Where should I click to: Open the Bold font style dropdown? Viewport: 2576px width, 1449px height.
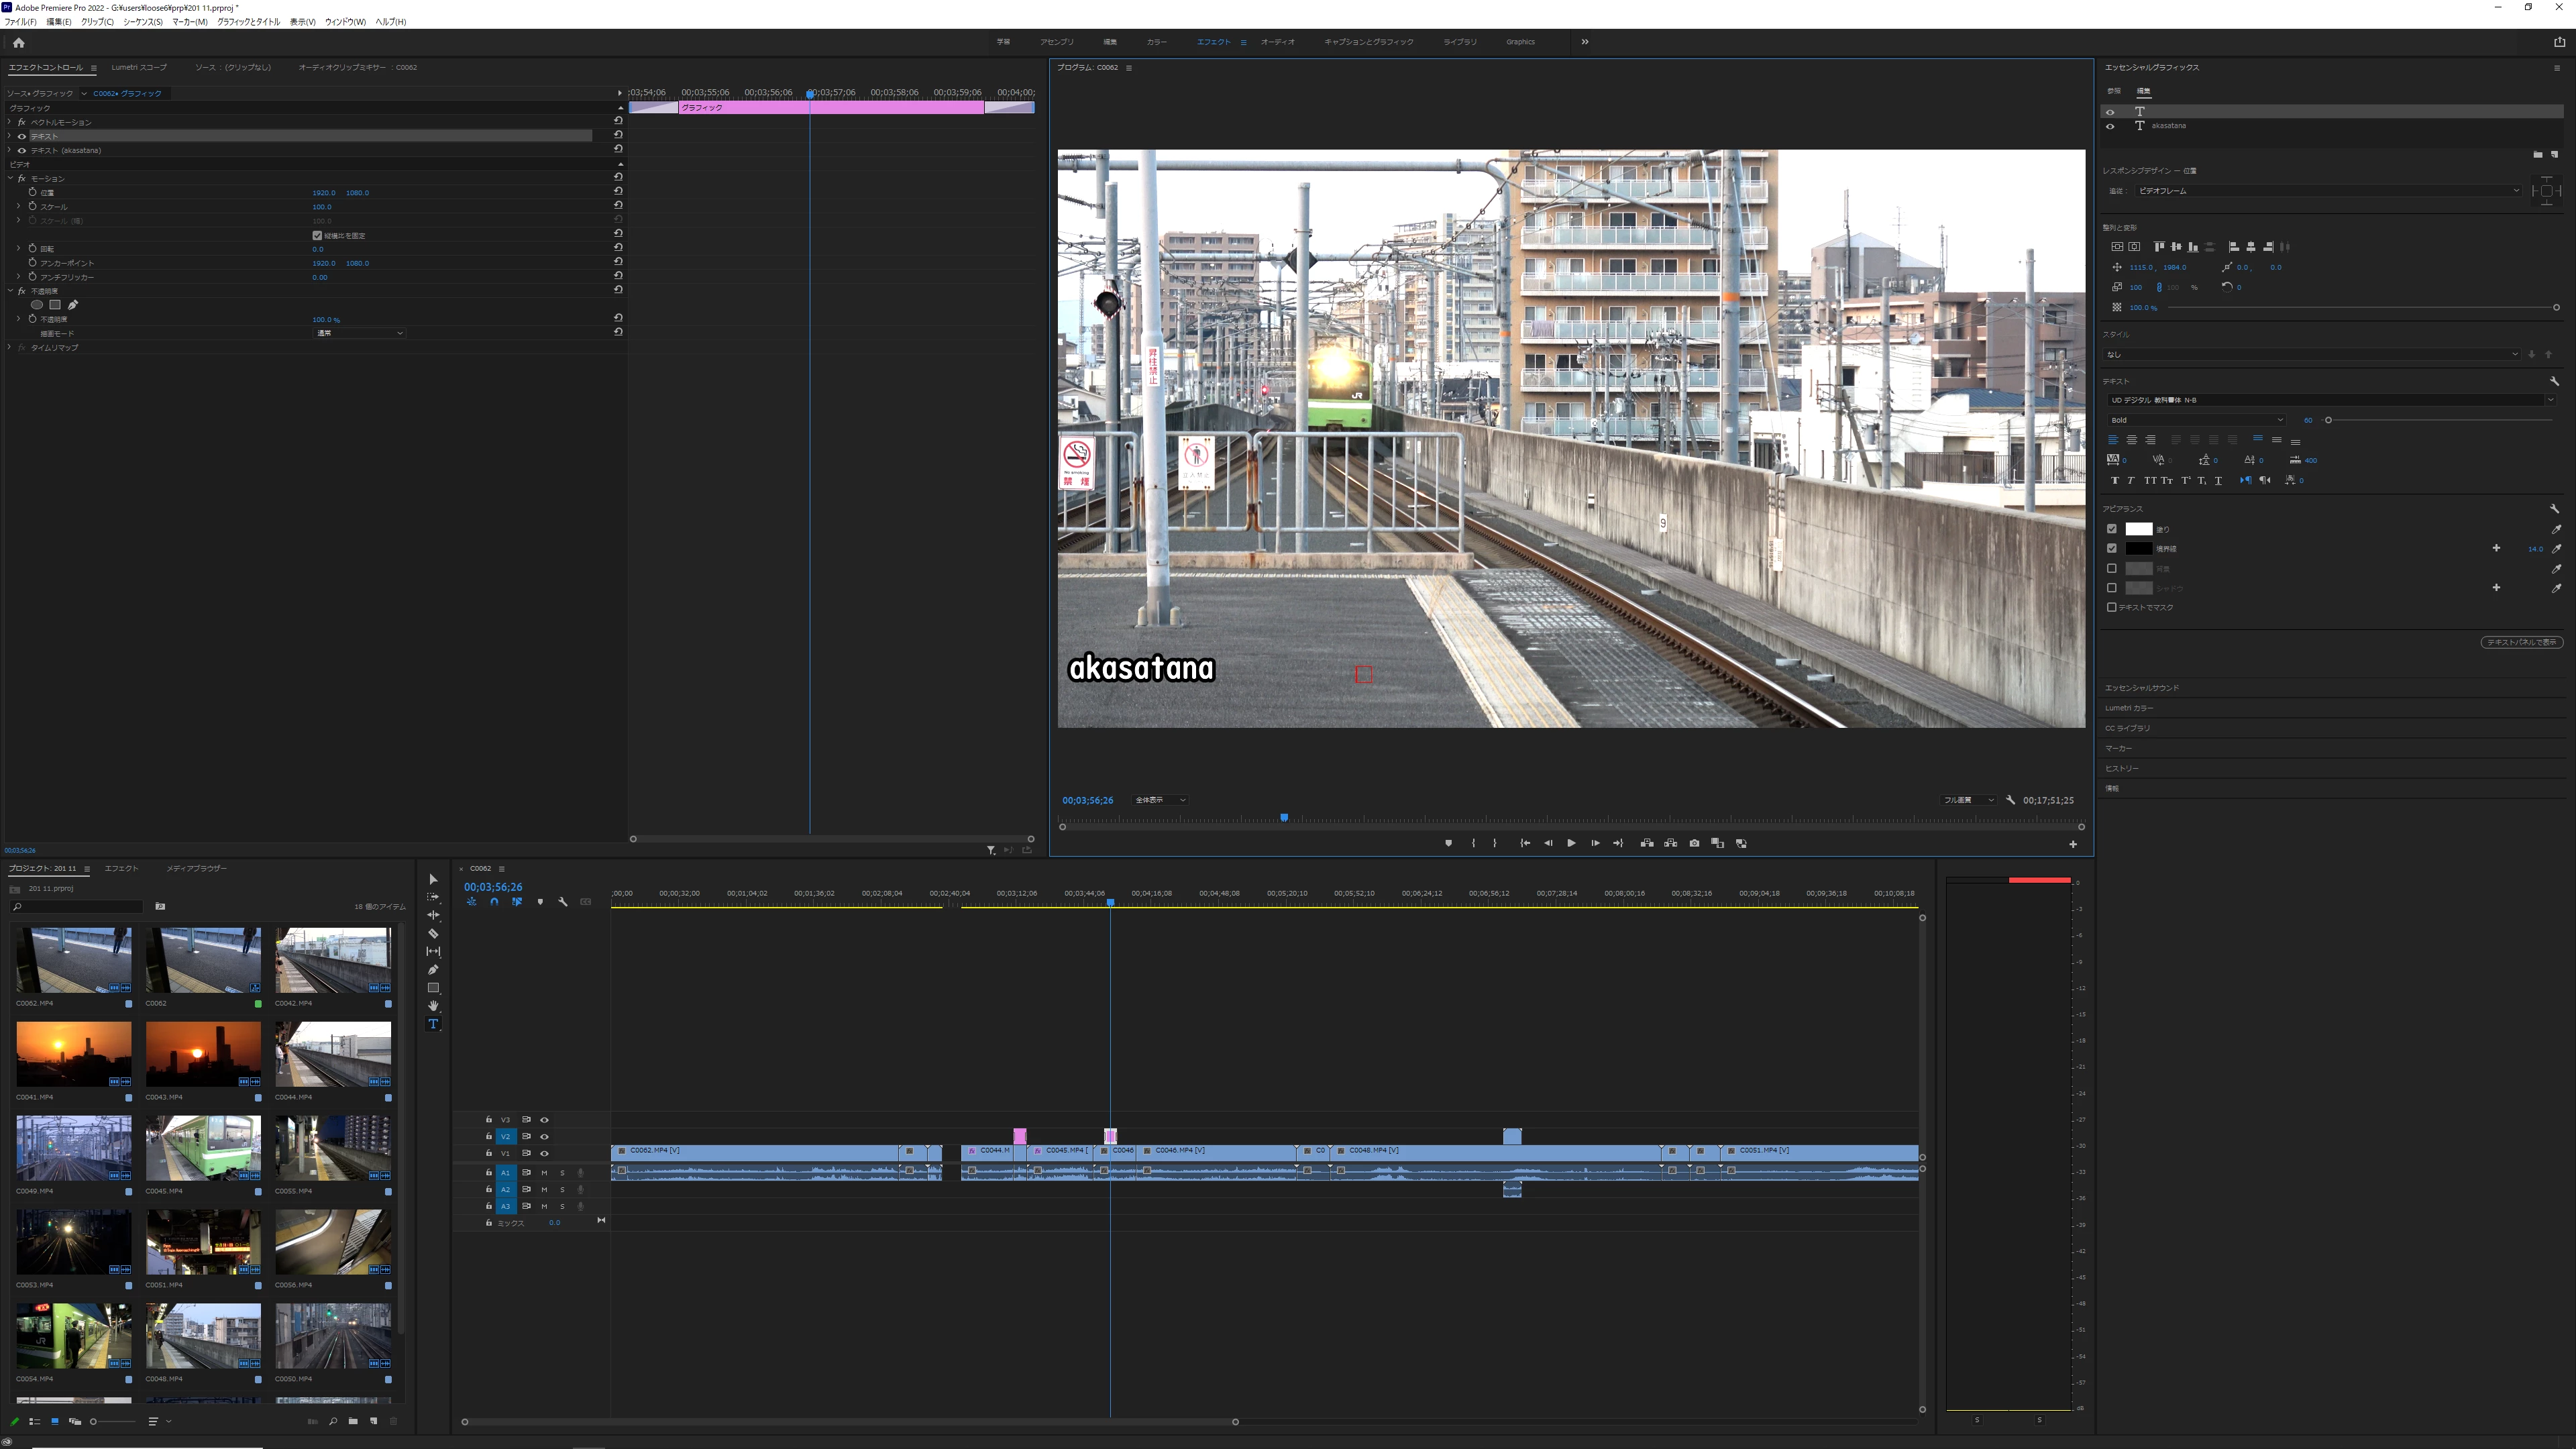tap(2196, 420)
